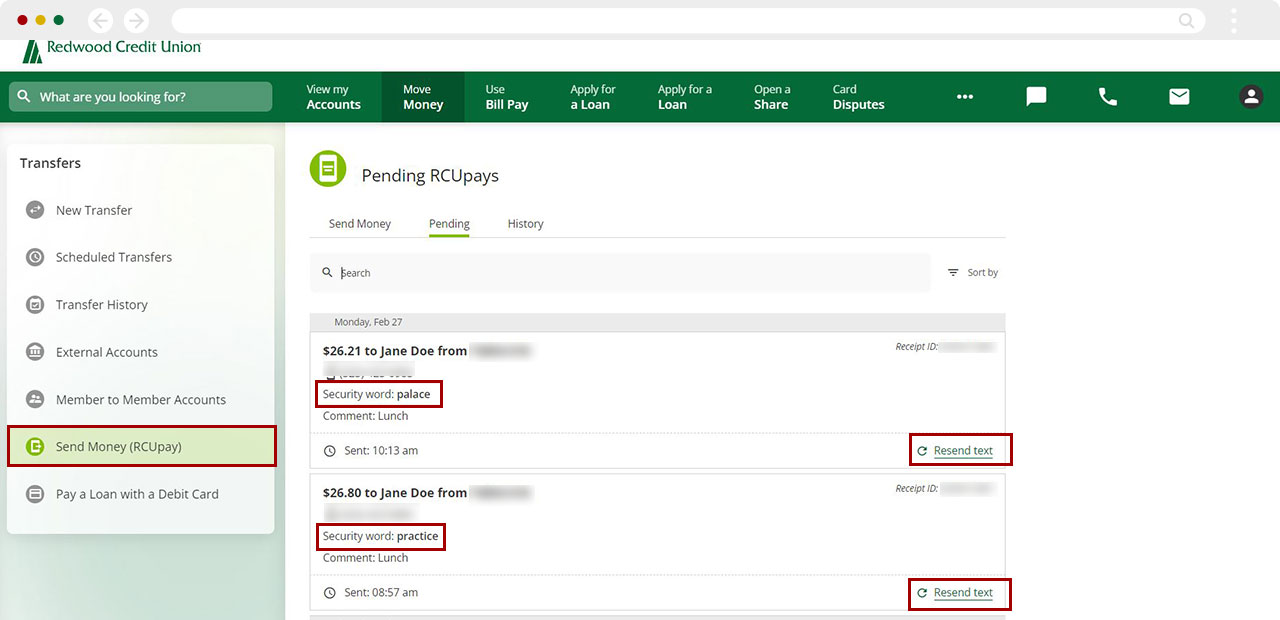Click the 'What are you looking for?' search box

click(141, 97)
